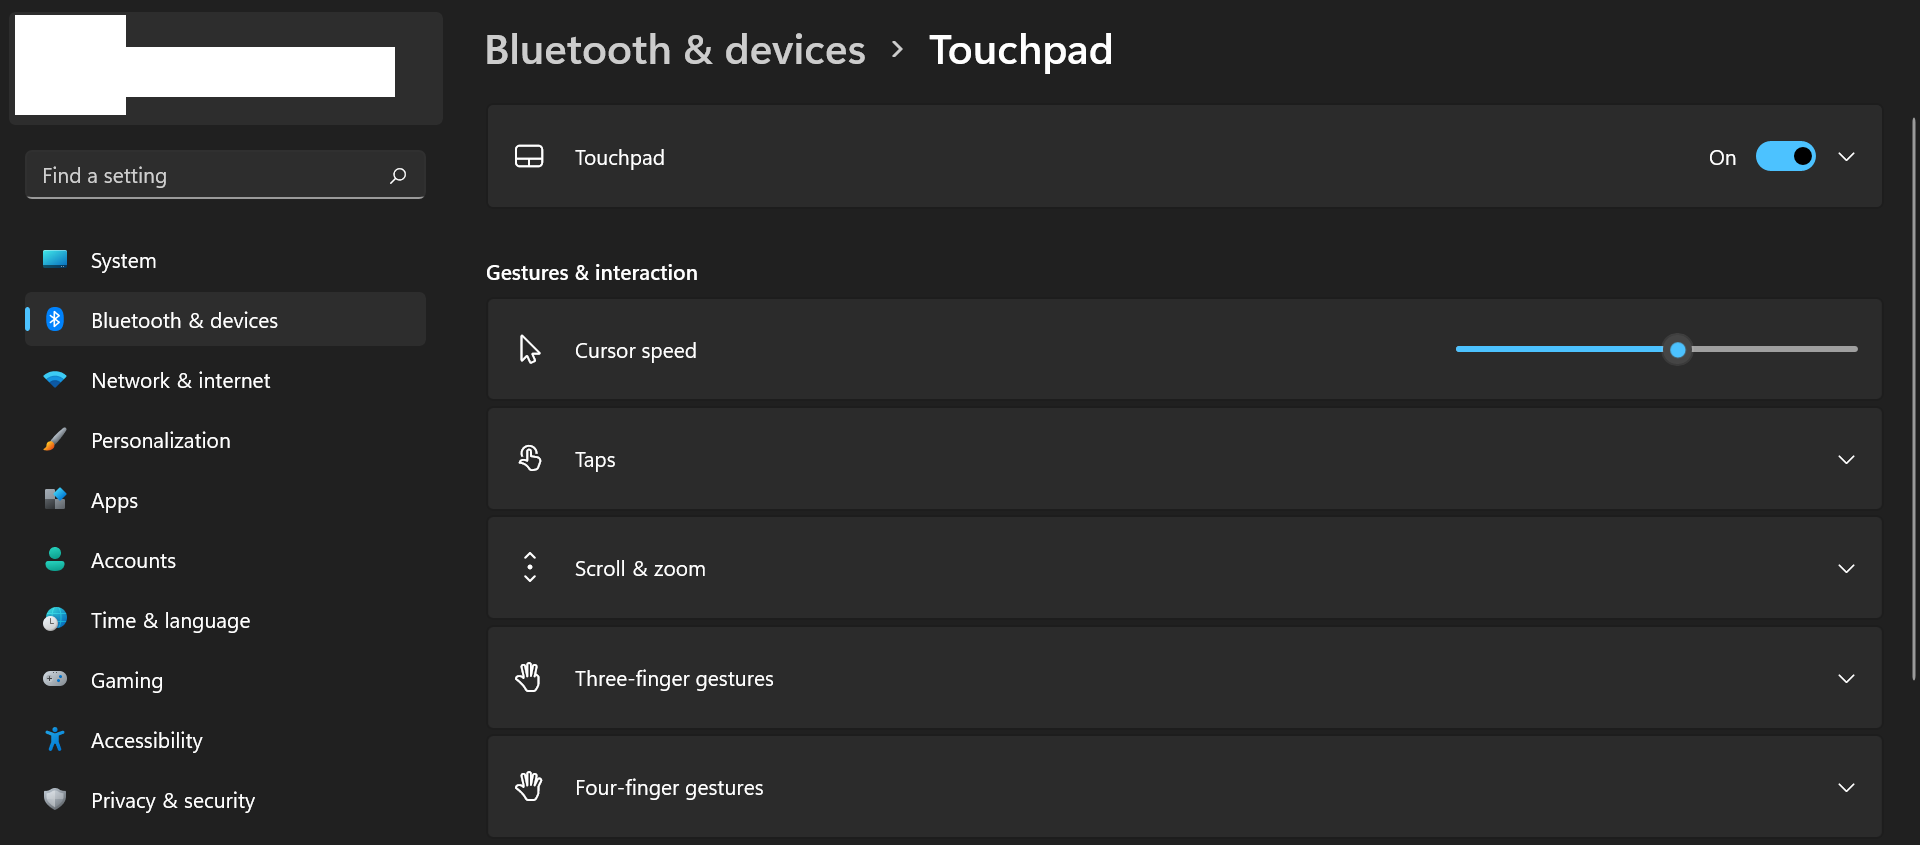Open the System settings category
This screenshot has width=1920, height=845.
point(123,261)
